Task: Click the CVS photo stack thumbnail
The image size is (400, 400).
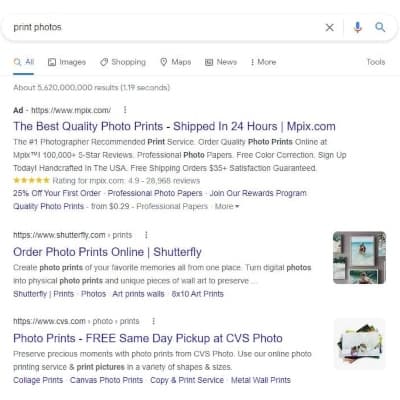Action: 359,344
